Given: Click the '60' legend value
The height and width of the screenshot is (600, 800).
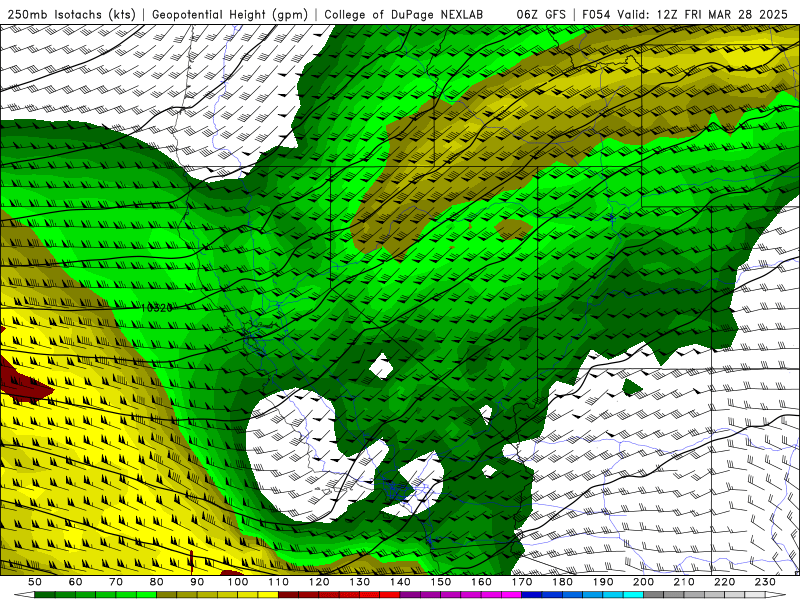Looking at the screenshot, I should [x=75, y=582].
